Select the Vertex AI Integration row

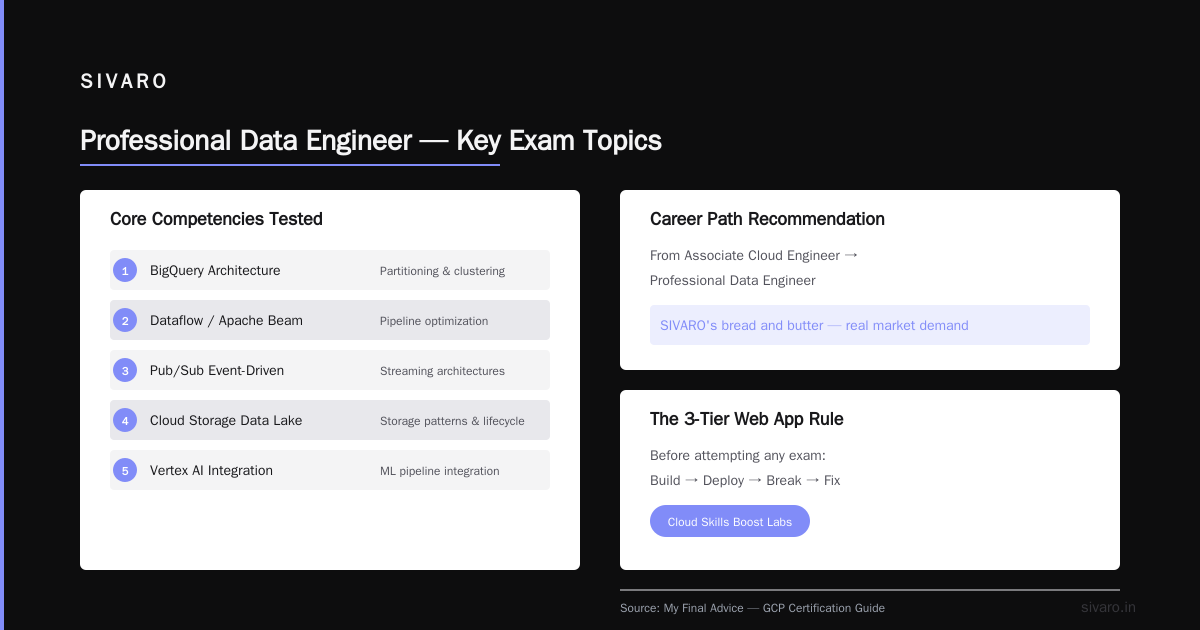pyautogui.click(x=330, y=470)
